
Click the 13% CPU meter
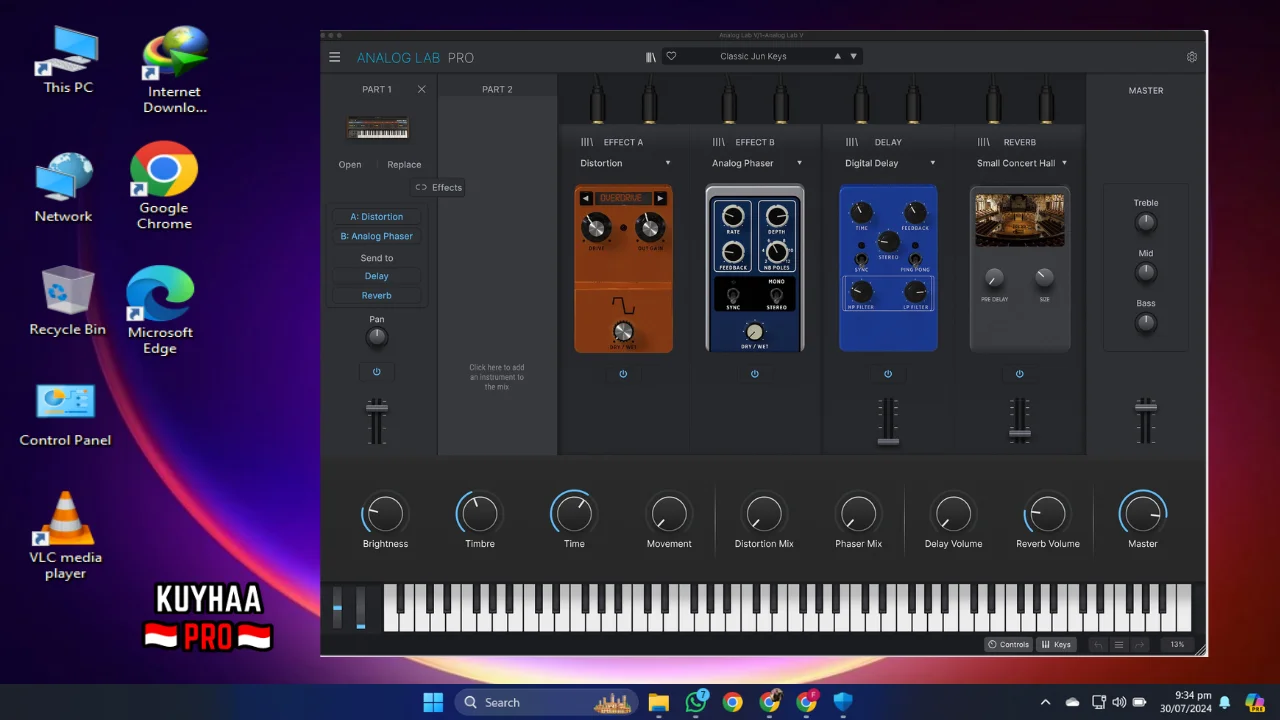point(1177,645)
